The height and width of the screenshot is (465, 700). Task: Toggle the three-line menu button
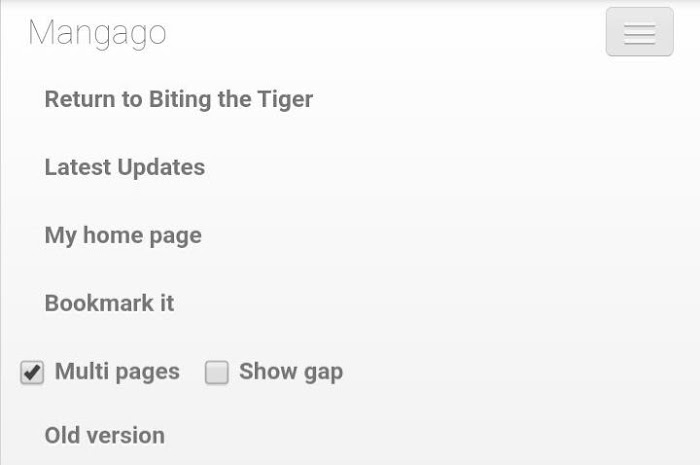click(639, 32)
